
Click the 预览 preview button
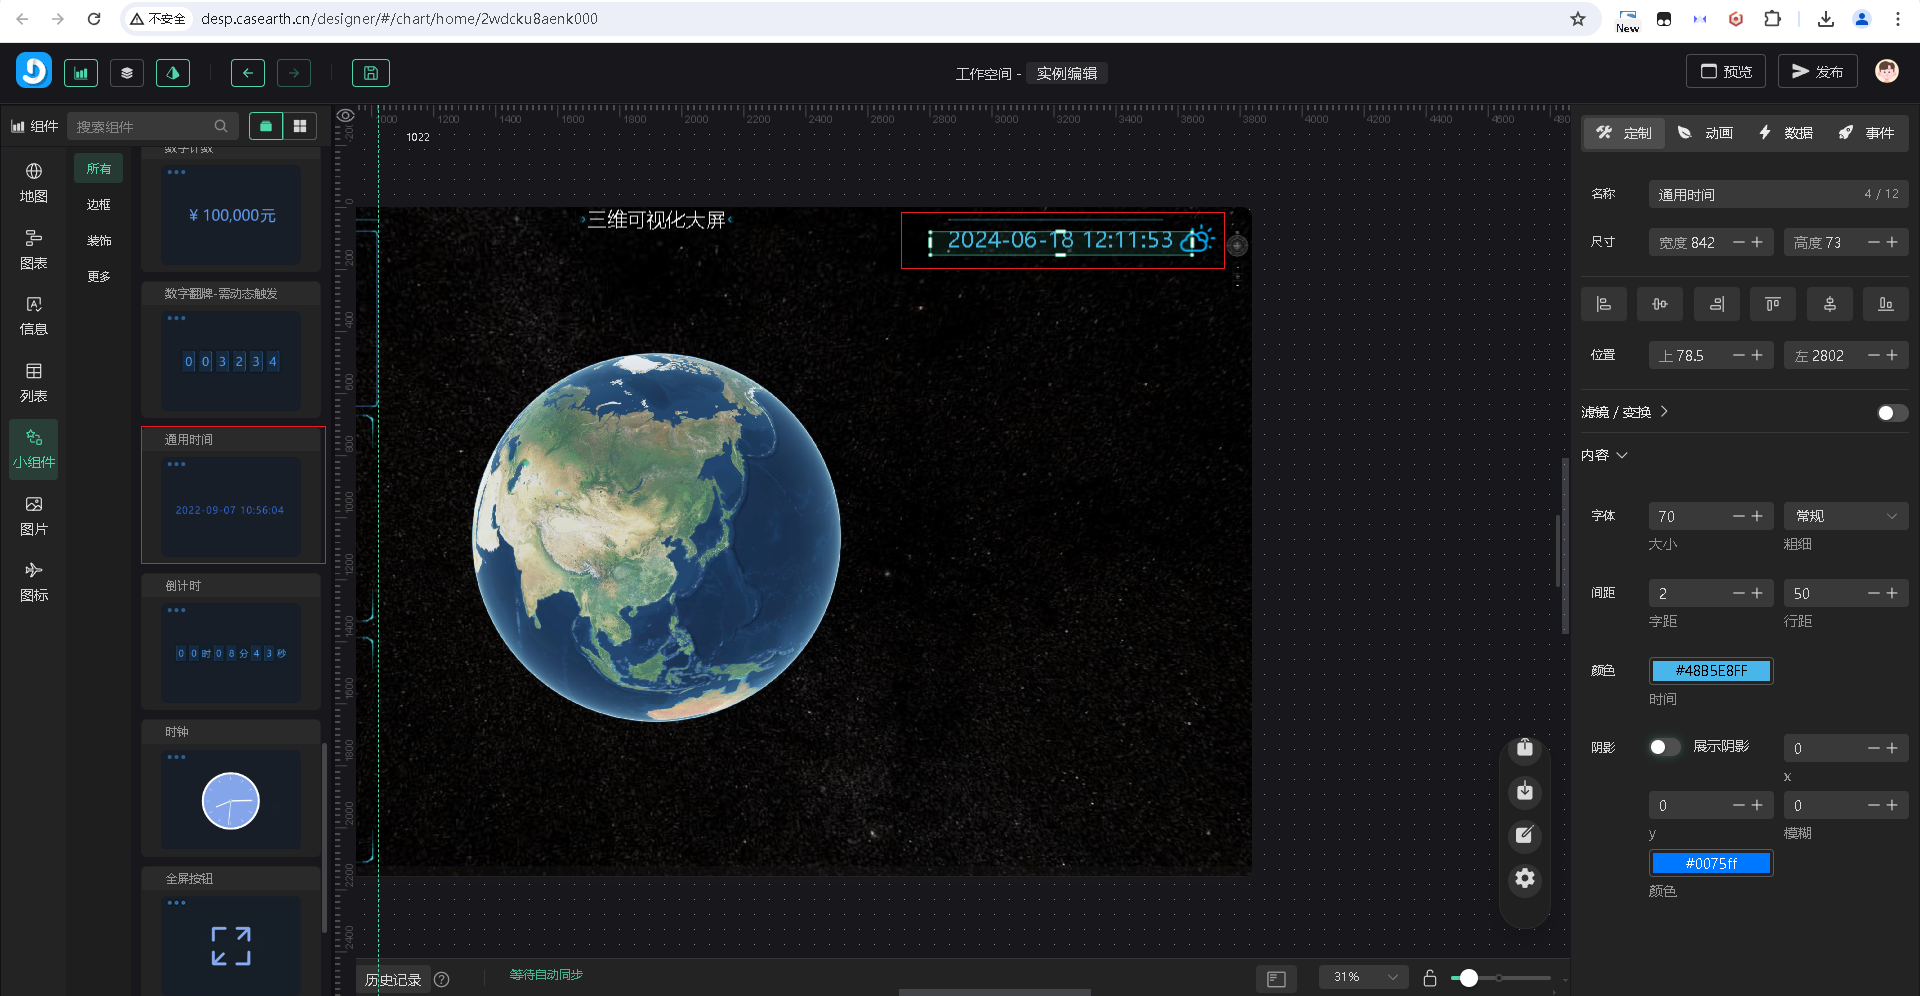point(1726,72)
